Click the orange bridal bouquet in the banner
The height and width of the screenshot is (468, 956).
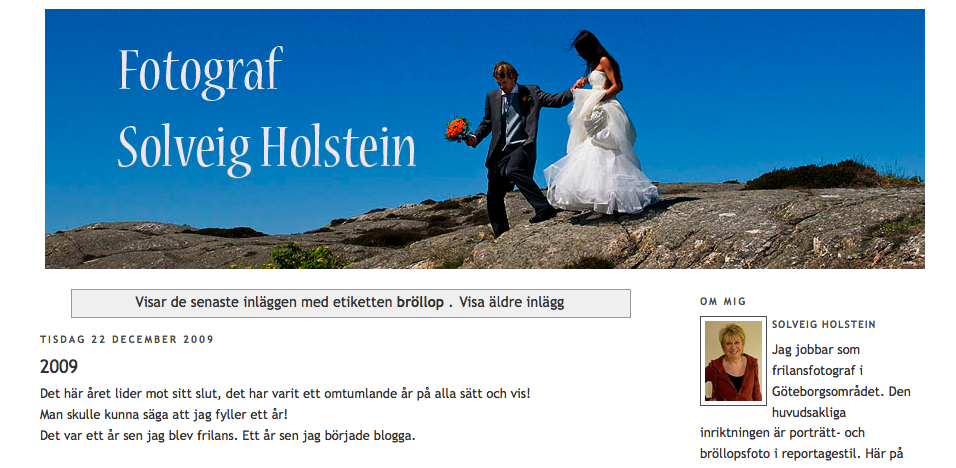457,129
